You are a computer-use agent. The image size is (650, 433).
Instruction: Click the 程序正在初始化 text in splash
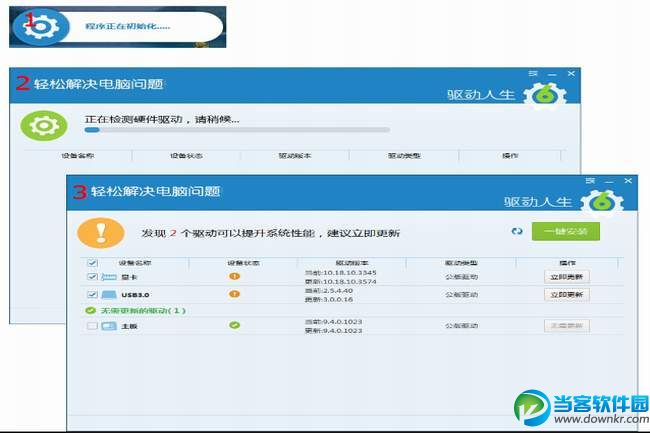[x=128, y=26]
